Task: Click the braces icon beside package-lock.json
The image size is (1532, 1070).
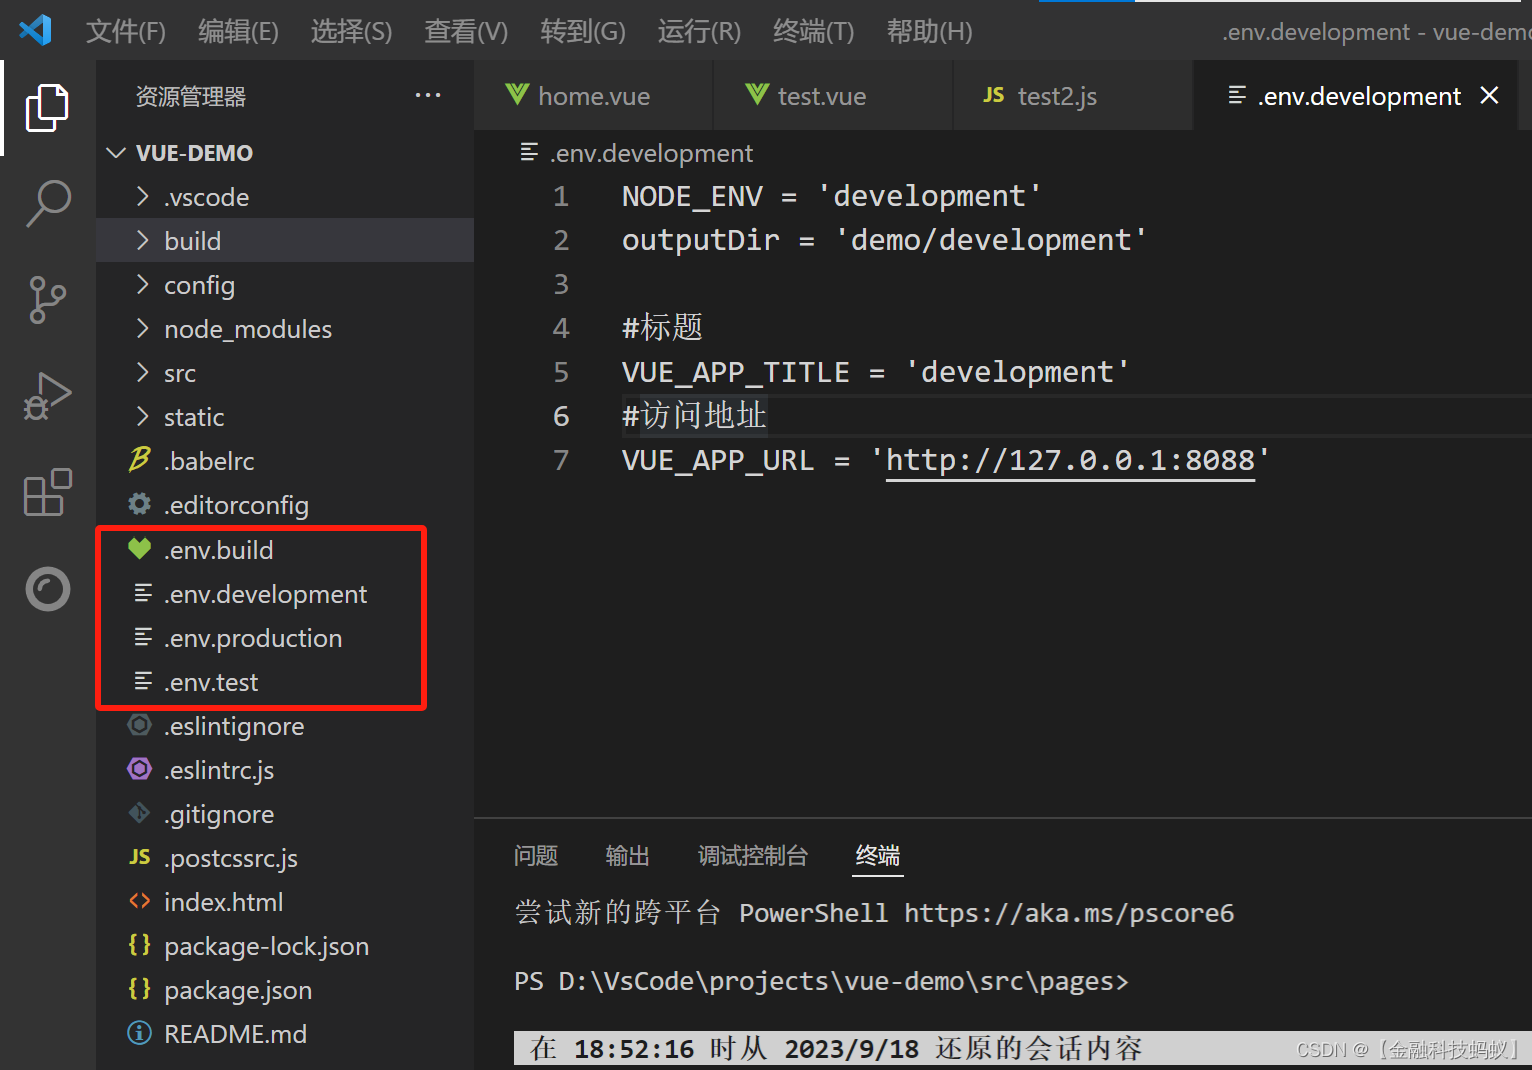Action: click(140, 945)
